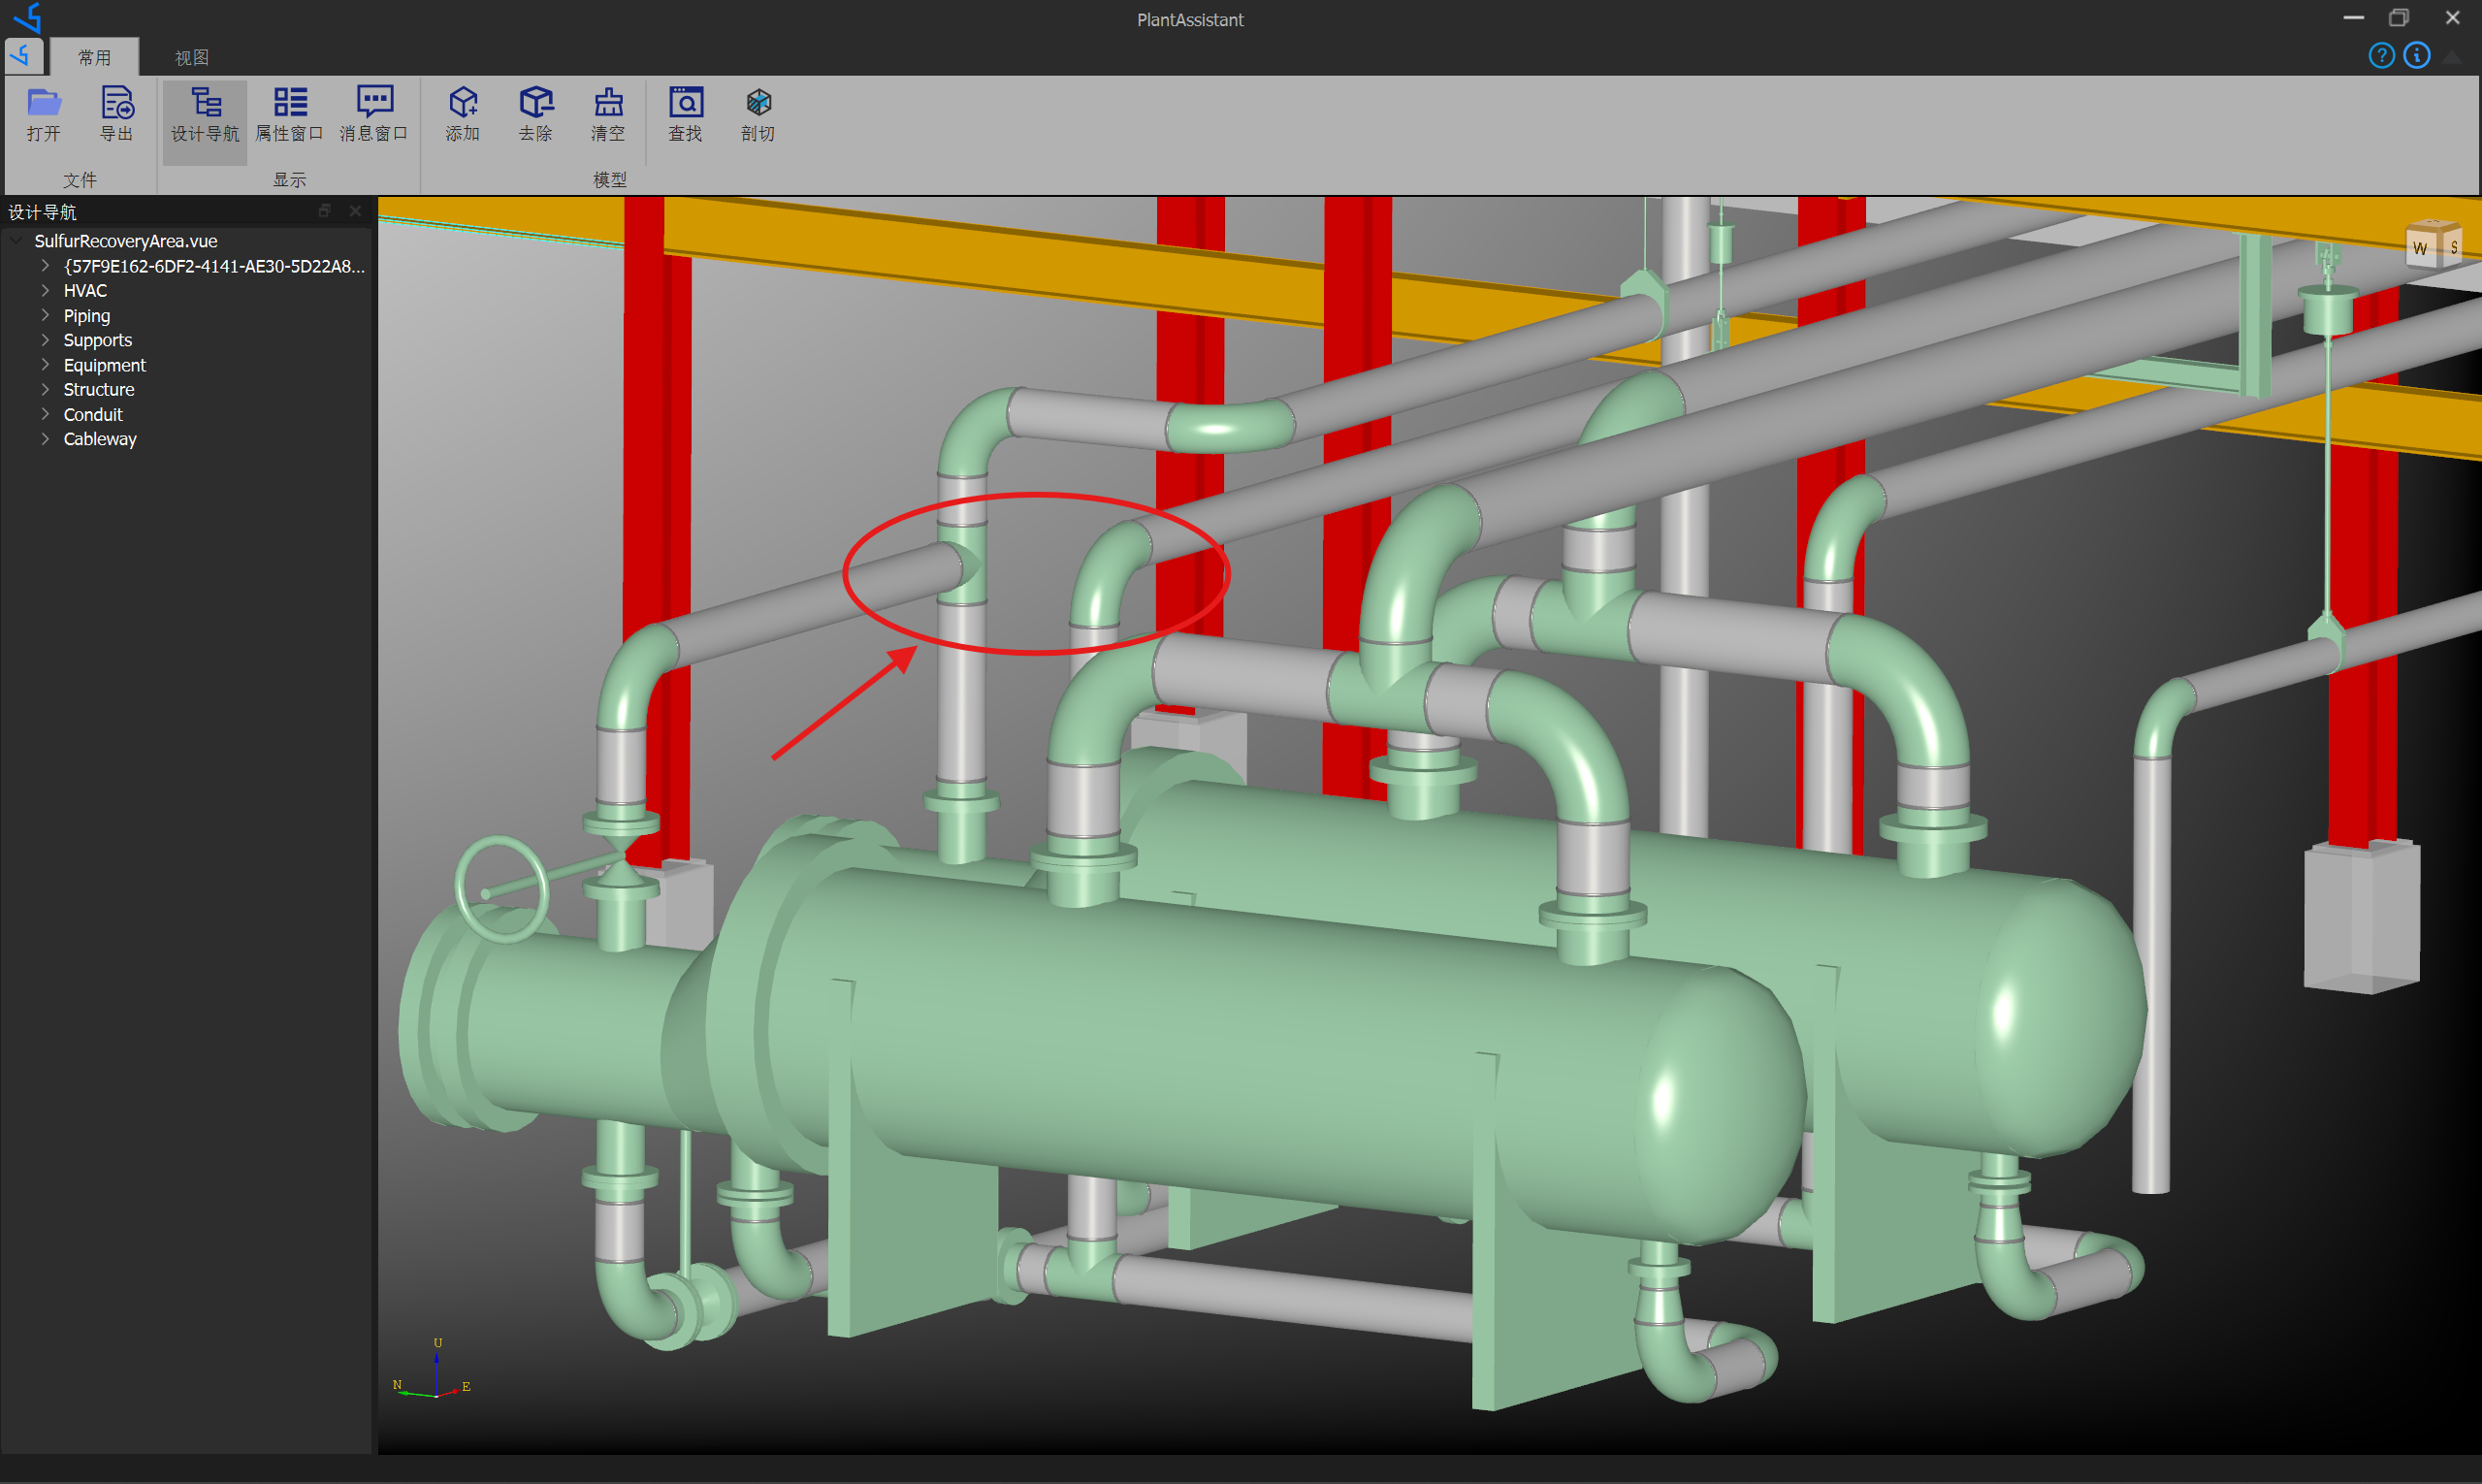Collapse the SulfurRecoveryArea.vue root node

click(x=15, y=240)
